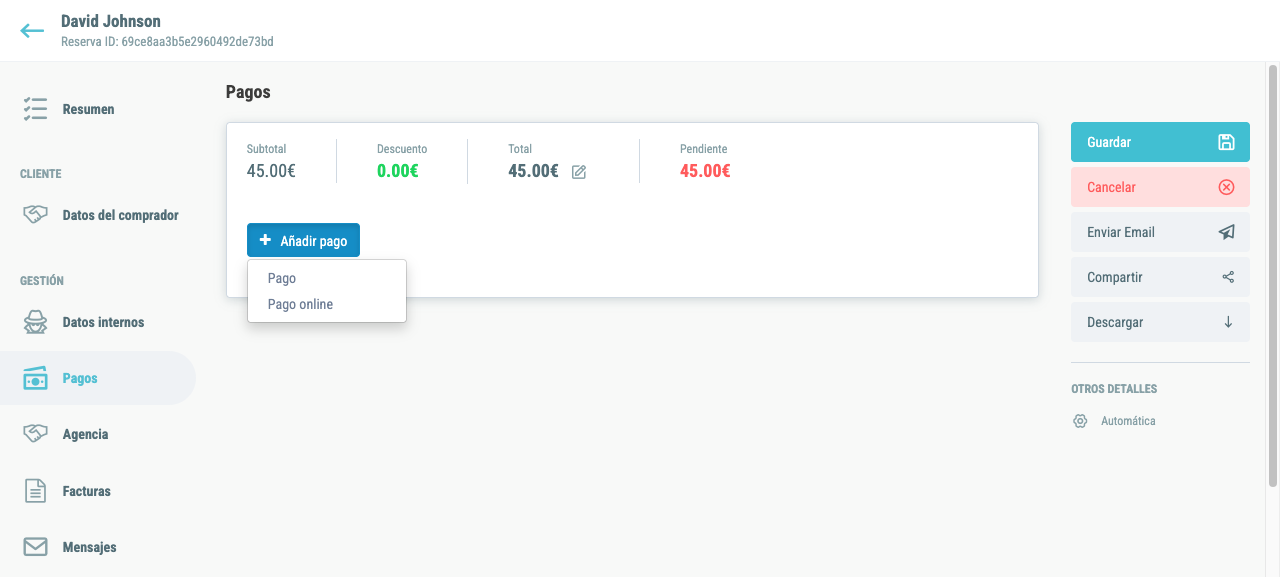Screen dimensions: 1280x577
Task: Click the share icon on Compartir
Action: (1228, 277)
